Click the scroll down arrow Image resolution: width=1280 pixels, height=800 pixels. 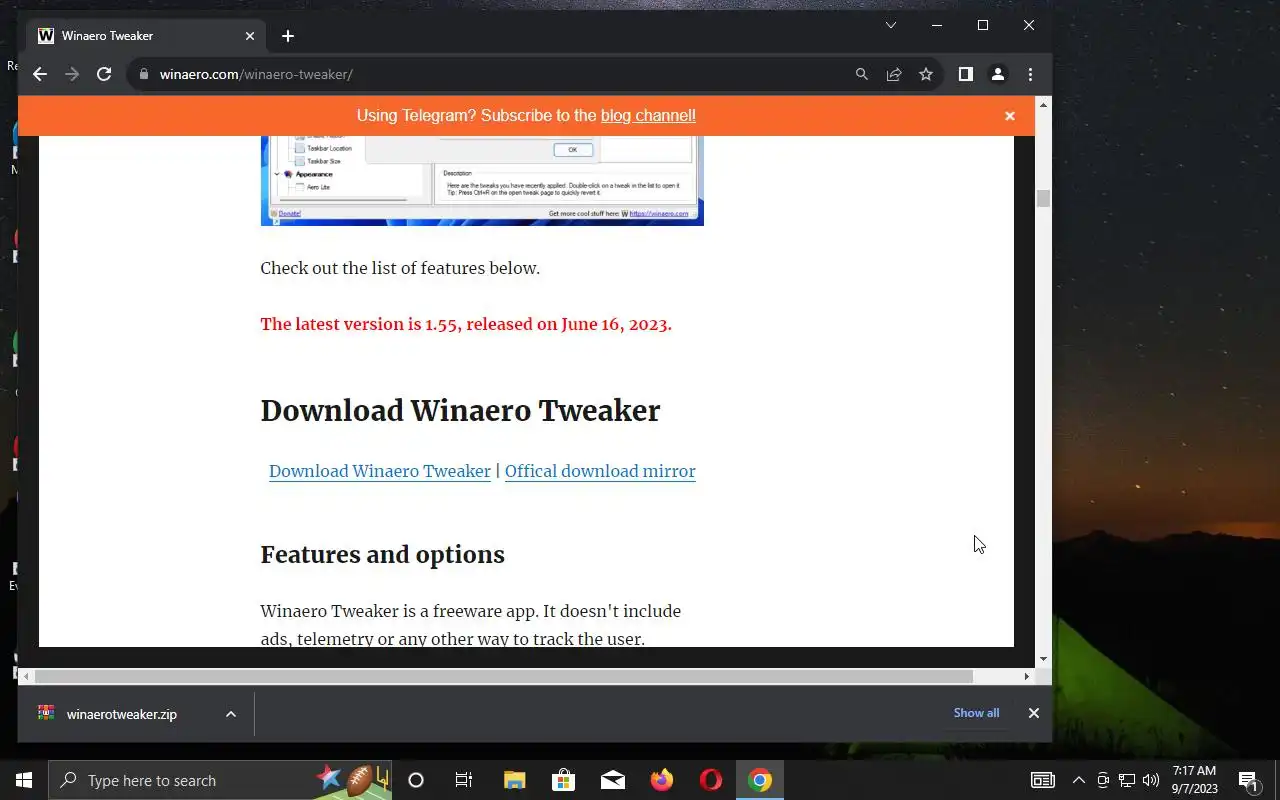1043,659
